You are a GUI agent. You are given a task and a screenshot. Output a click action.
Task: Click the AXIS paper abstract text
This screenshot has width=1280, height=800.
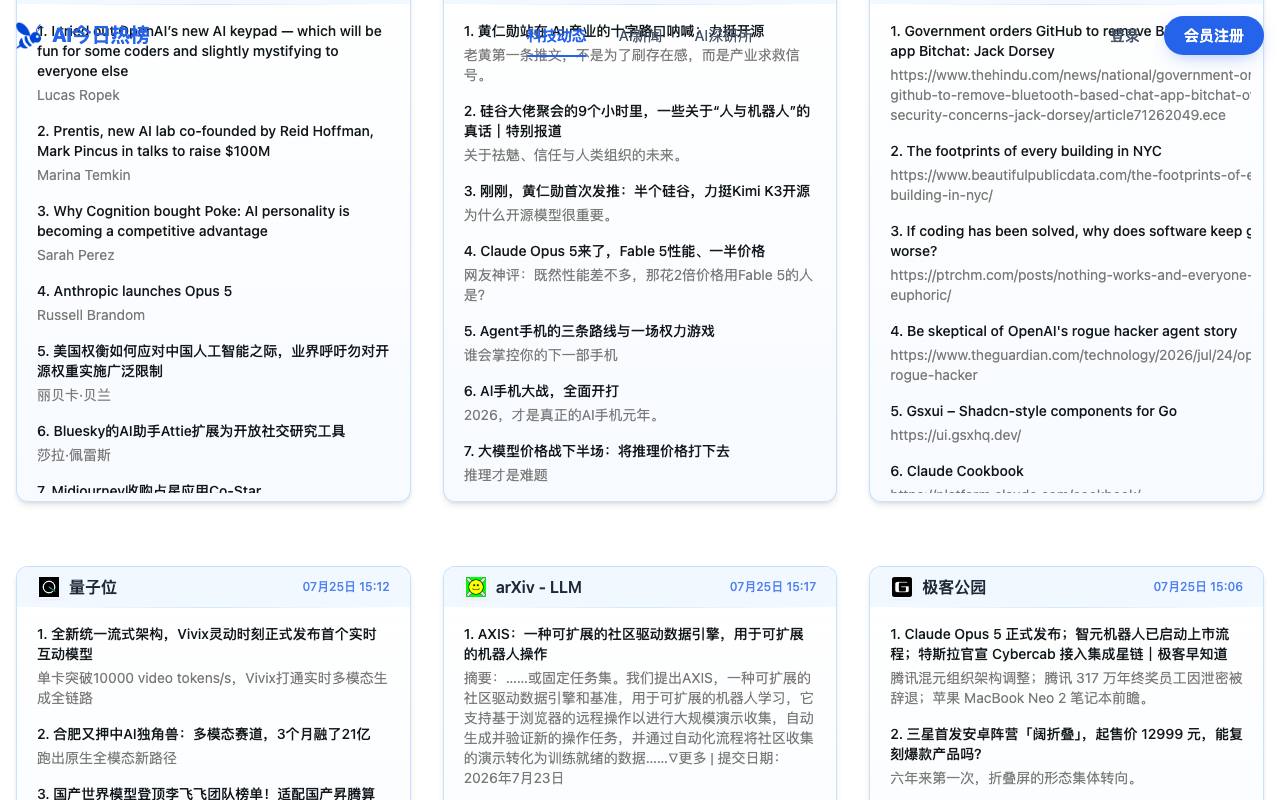(x=639, y=728)
